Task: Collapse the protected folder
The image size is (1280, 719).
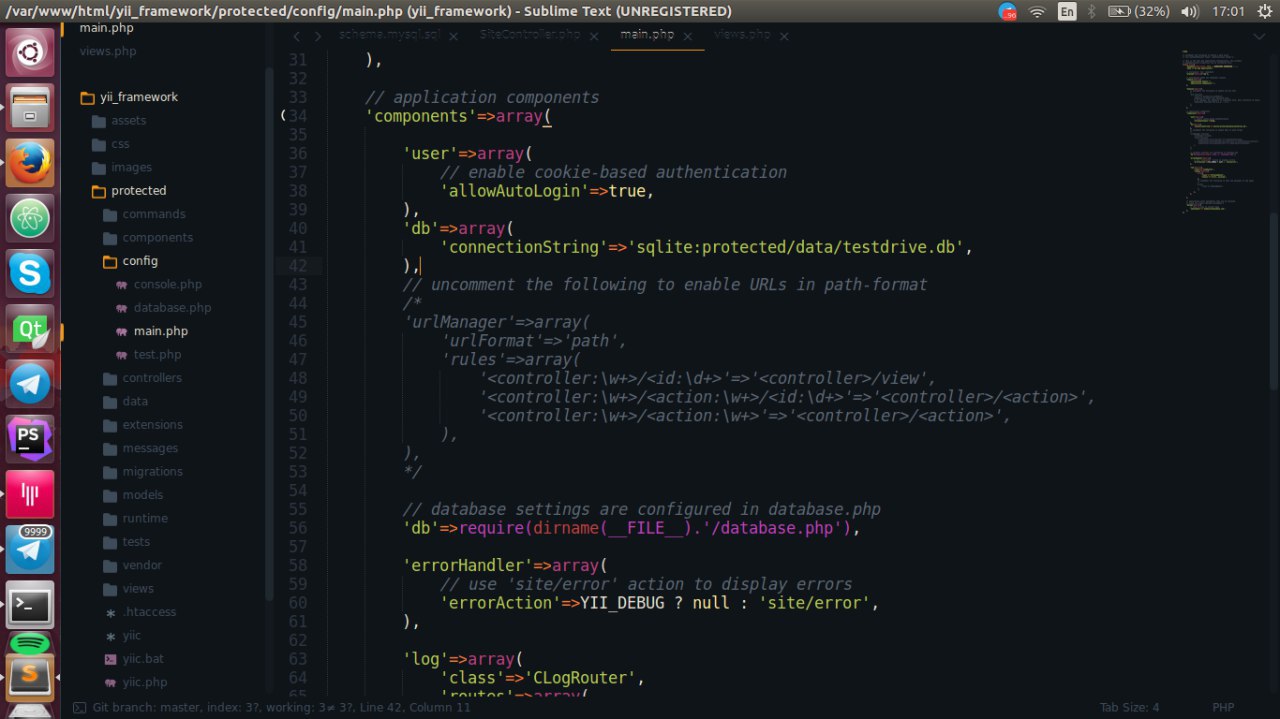Action: [x=138, y=191]
